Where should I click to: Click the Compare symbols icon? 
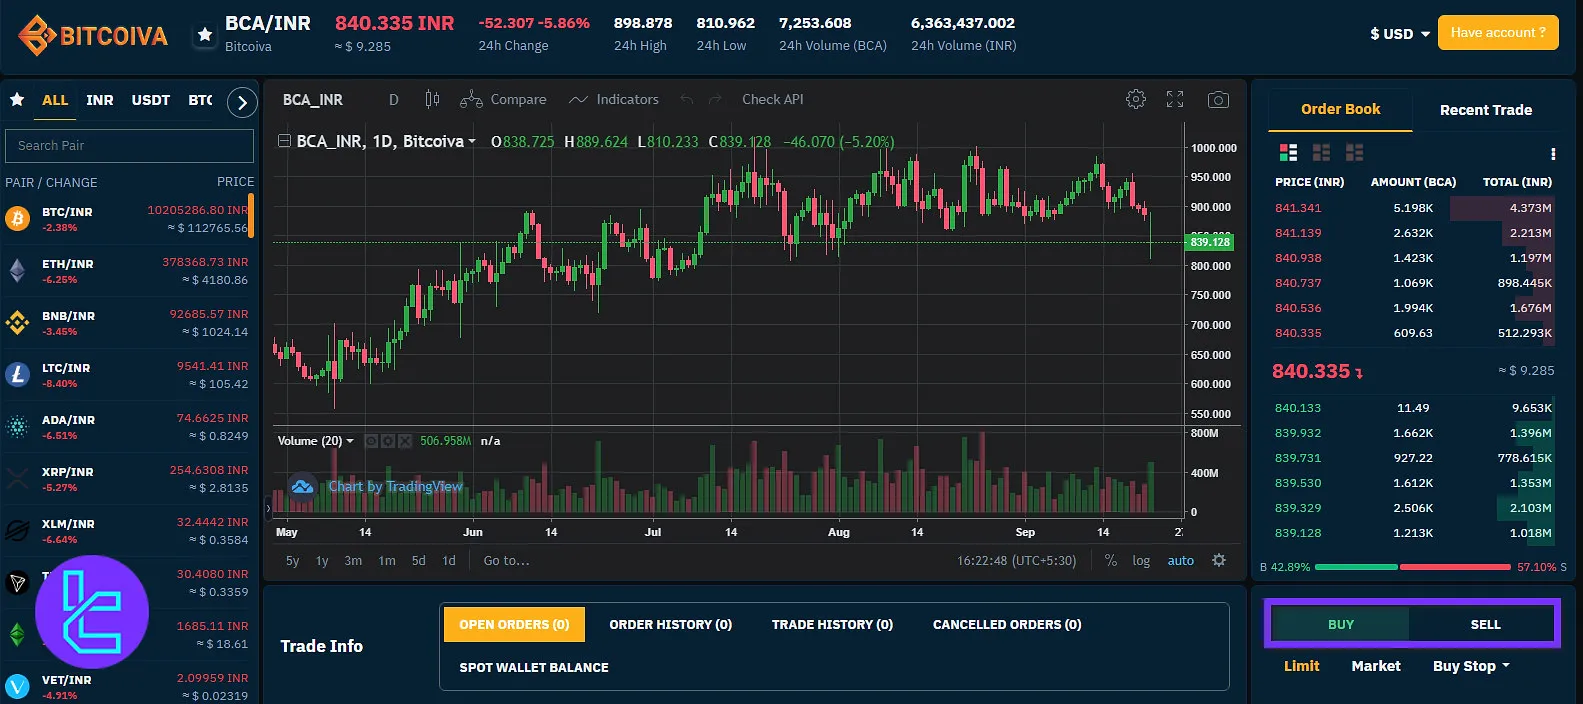503,99
